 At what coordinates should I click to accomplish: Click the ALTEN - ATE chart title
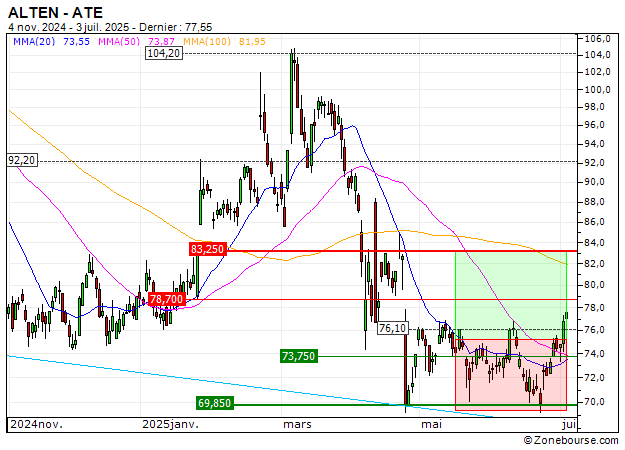click(x=55, y=13)
